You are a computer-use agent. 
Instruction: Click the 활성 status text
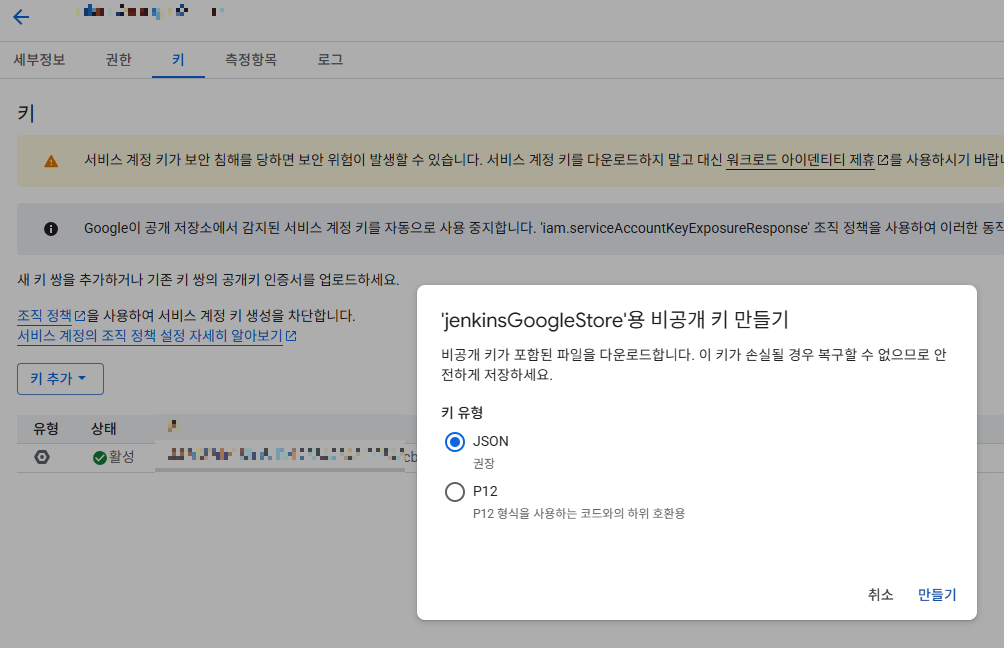tap(121, 457)
